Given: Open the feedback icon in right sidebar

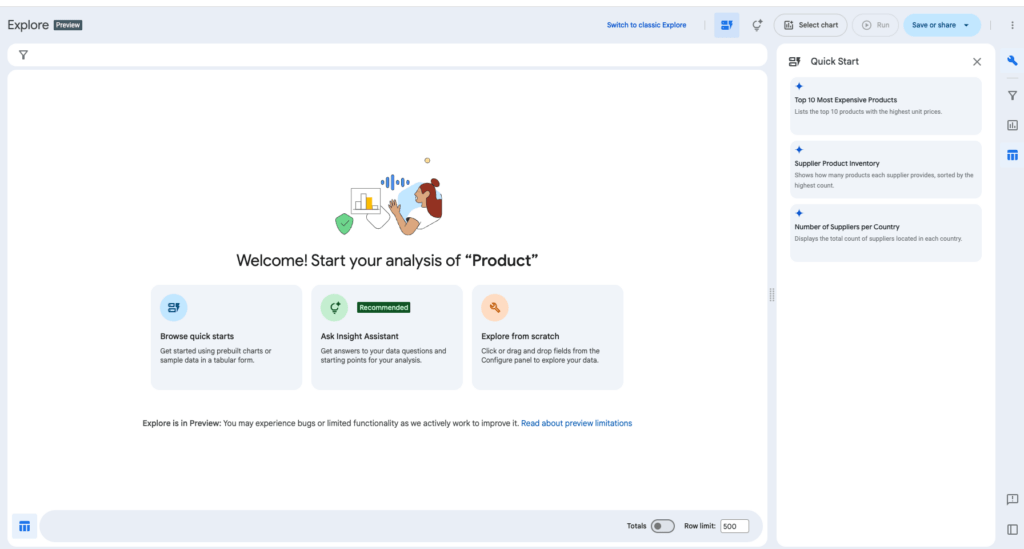Looking at the screenshot, I should [x=1012, y=499].
